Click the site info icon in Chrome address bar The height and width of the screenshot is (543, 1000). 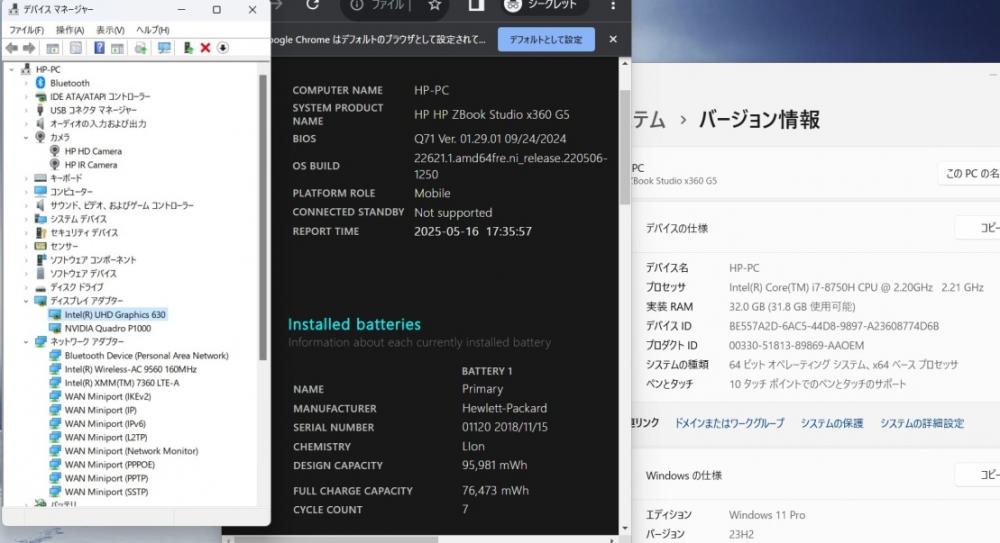(x=357, y=5)
